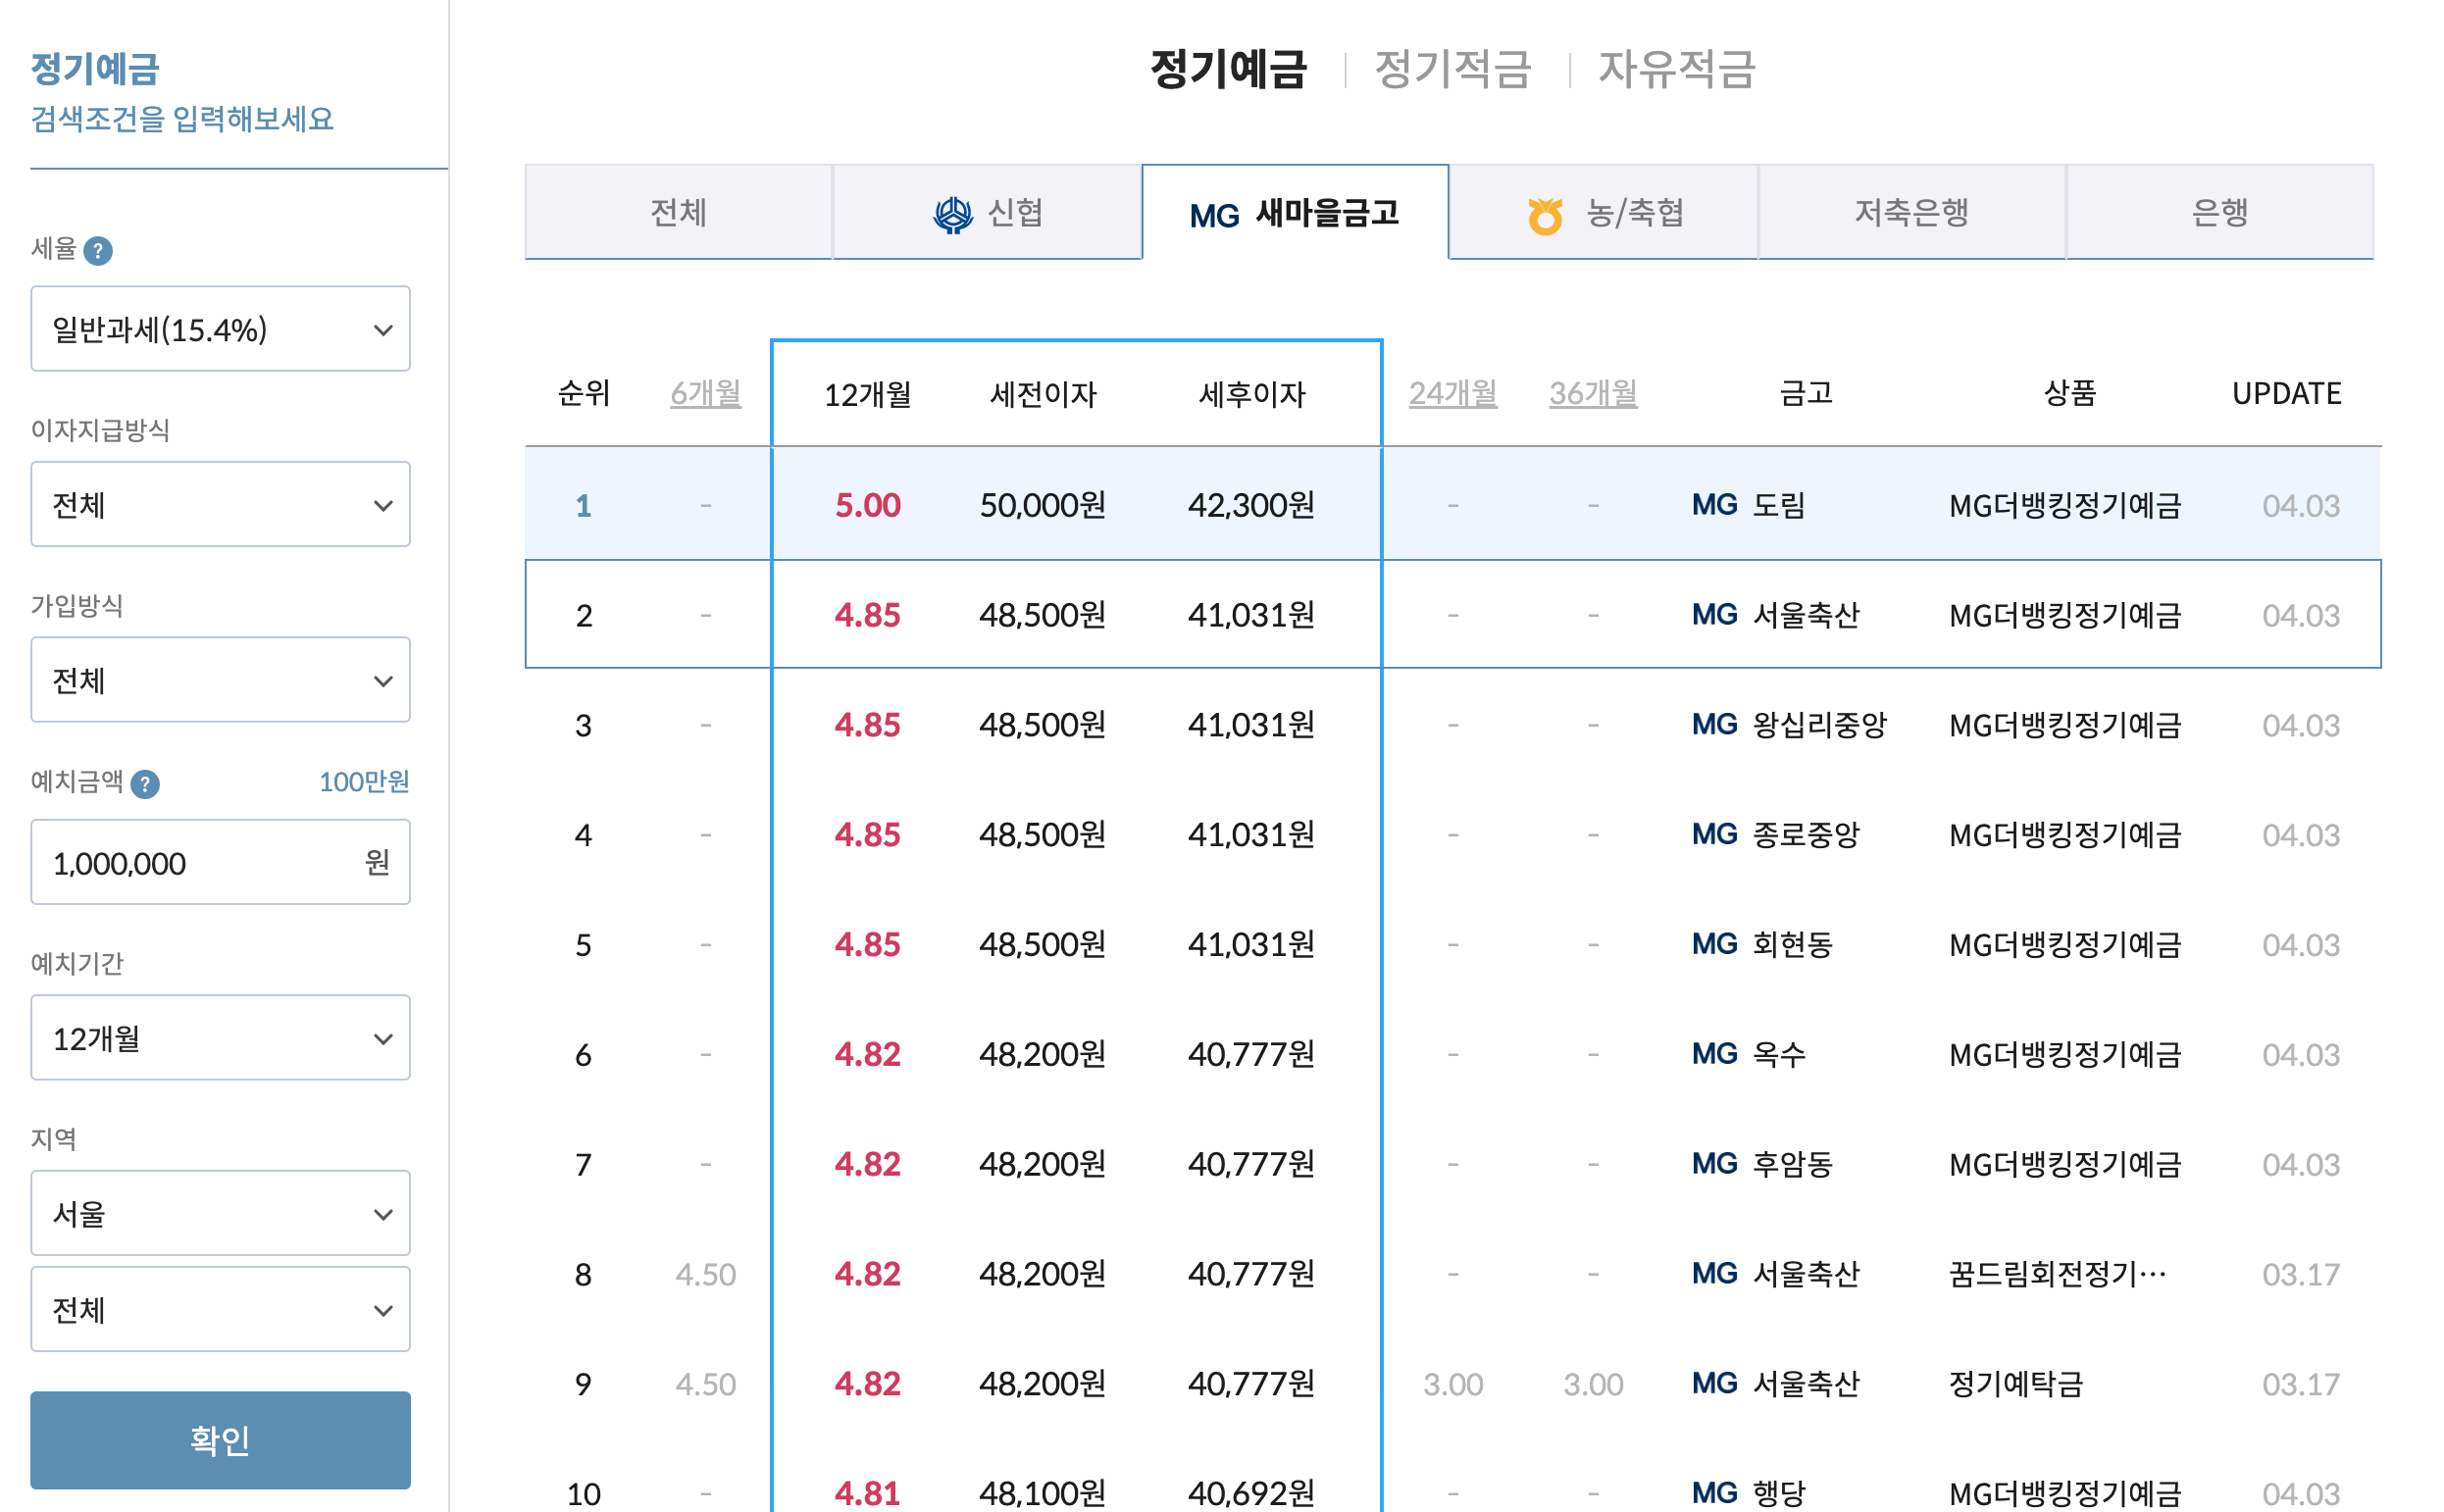This screenshot has width=2444, height=1512.
Task: Sort by the 6개월 column header
Action: click(x=705, y=394)
